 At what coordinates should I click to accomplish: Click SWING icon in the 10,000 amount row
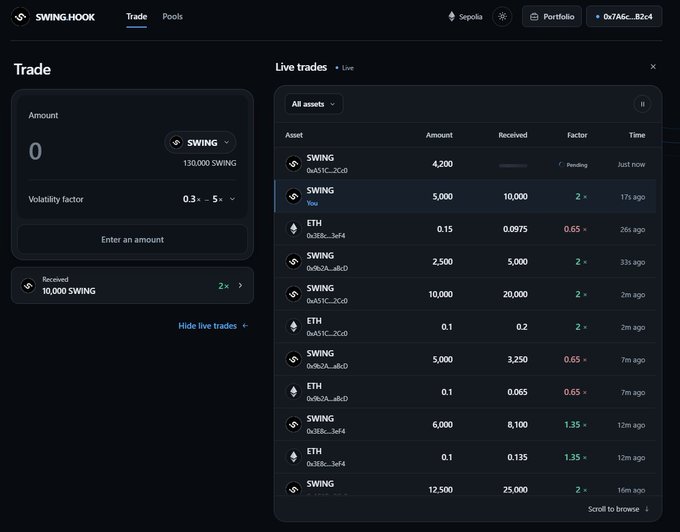pyautogui.click(x=294, y=294)
